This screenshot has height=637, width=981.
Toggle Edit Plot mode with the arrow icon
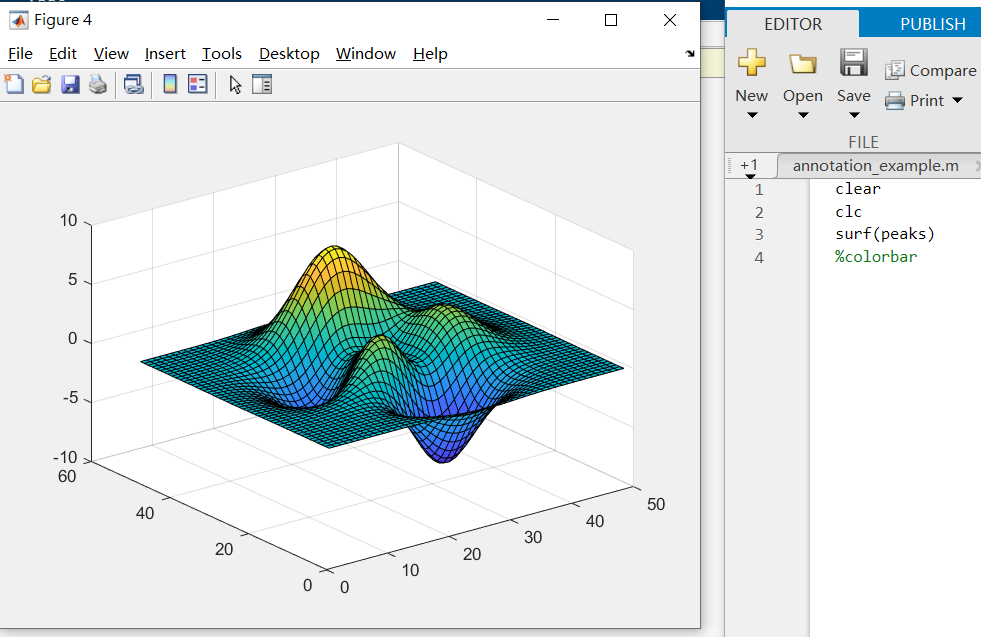coord(234,84)
